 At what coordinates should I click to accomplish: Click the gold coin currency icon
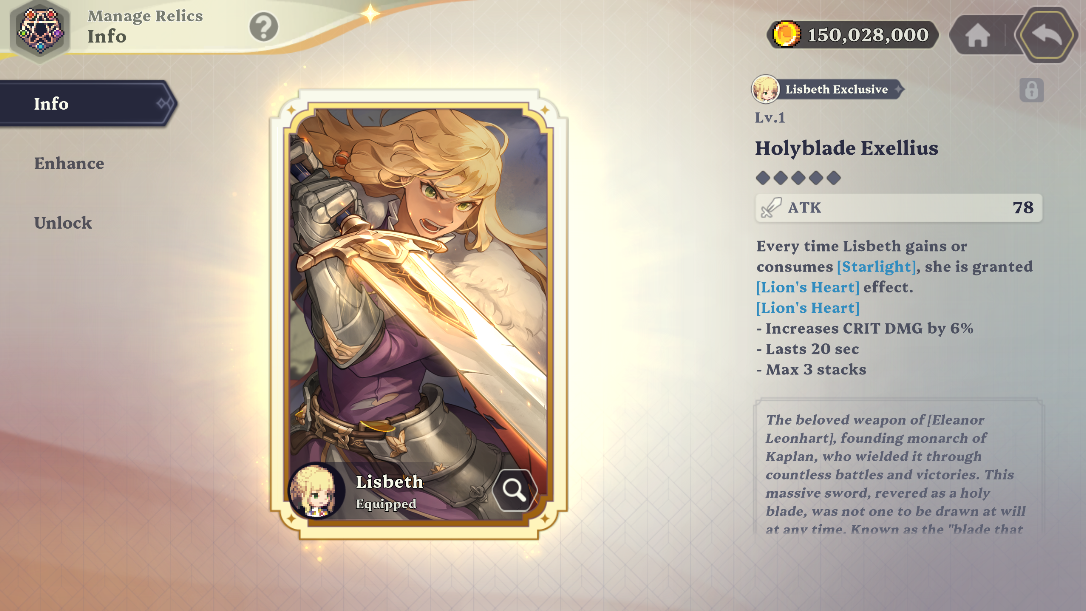786,34
